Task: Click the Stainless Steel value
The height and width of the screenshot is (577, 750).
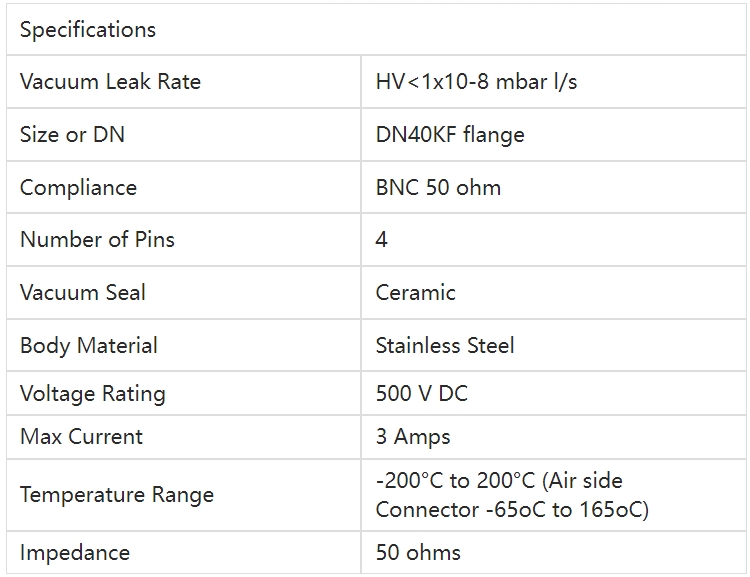Action: pyautogui.click(x=445, y=346)
